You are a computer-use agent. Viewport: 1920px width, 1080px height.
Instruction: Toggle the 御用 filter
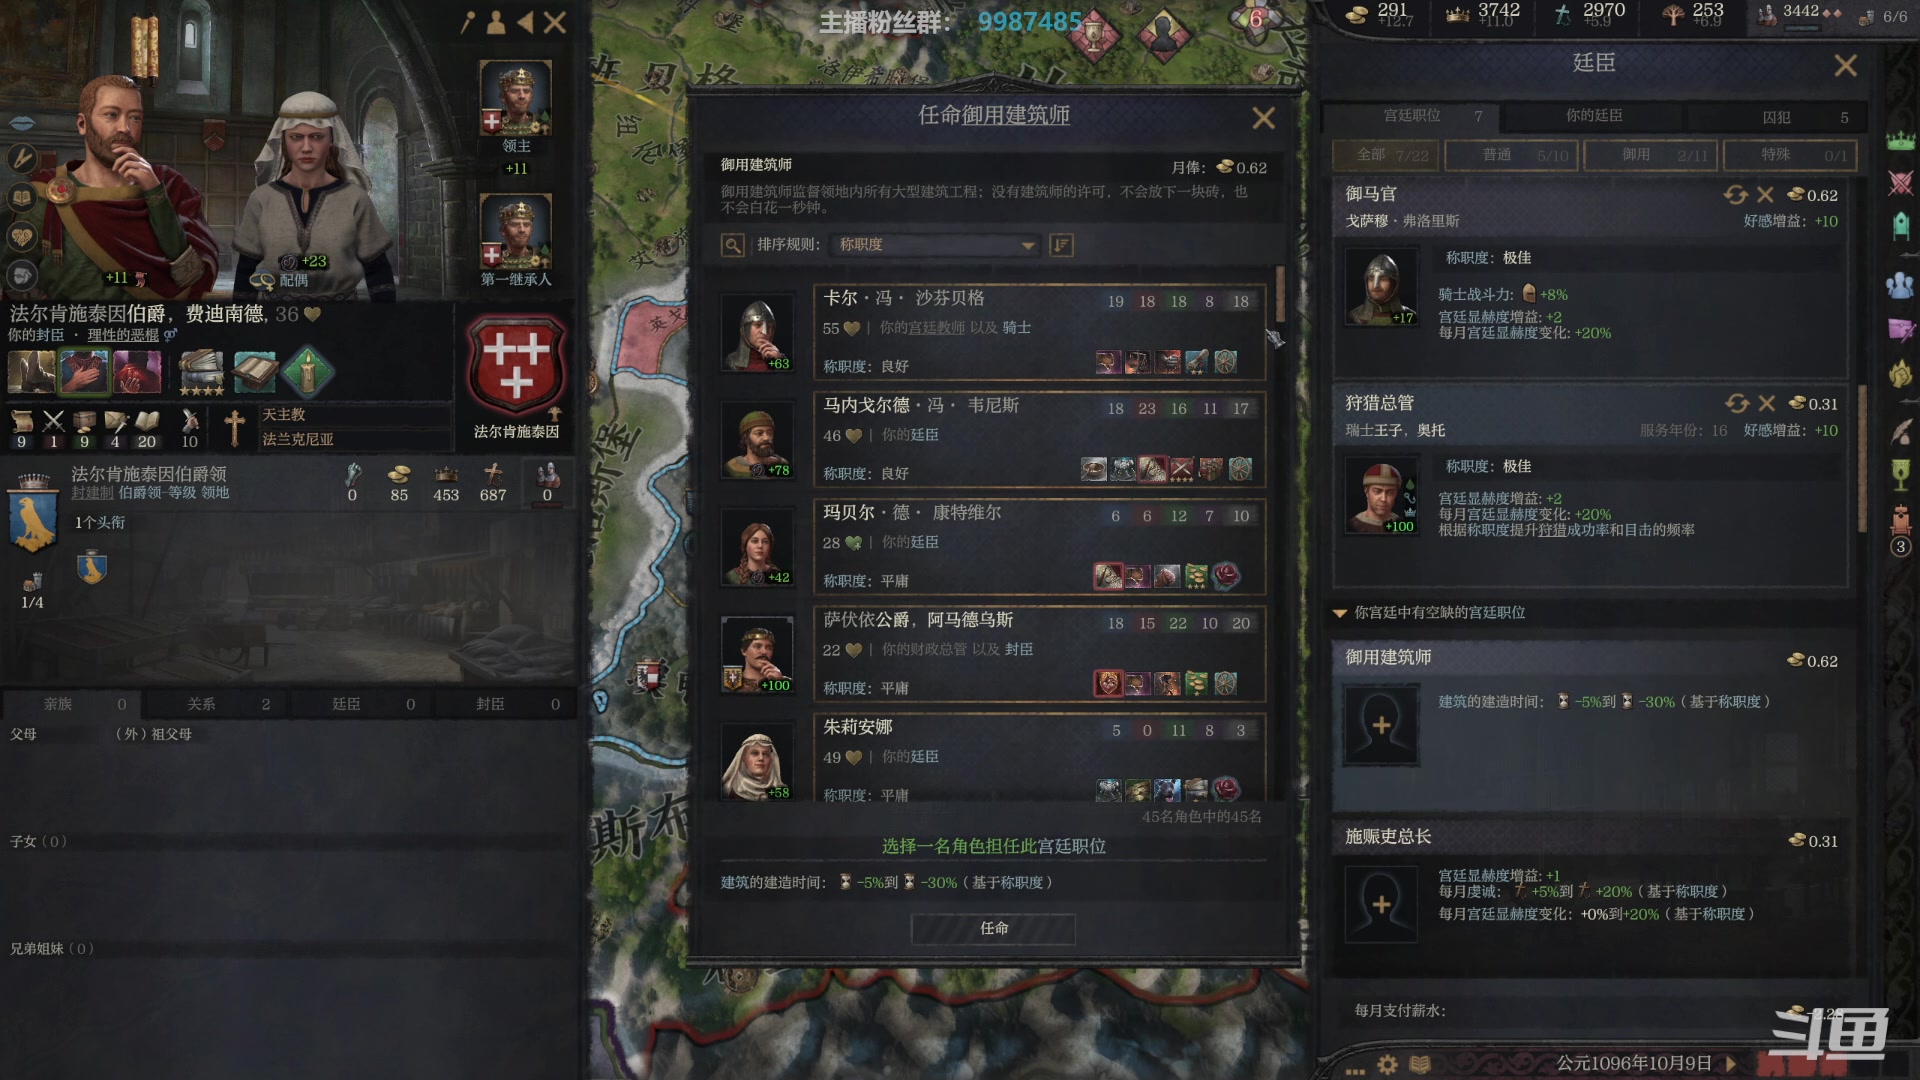point(1650,155)
